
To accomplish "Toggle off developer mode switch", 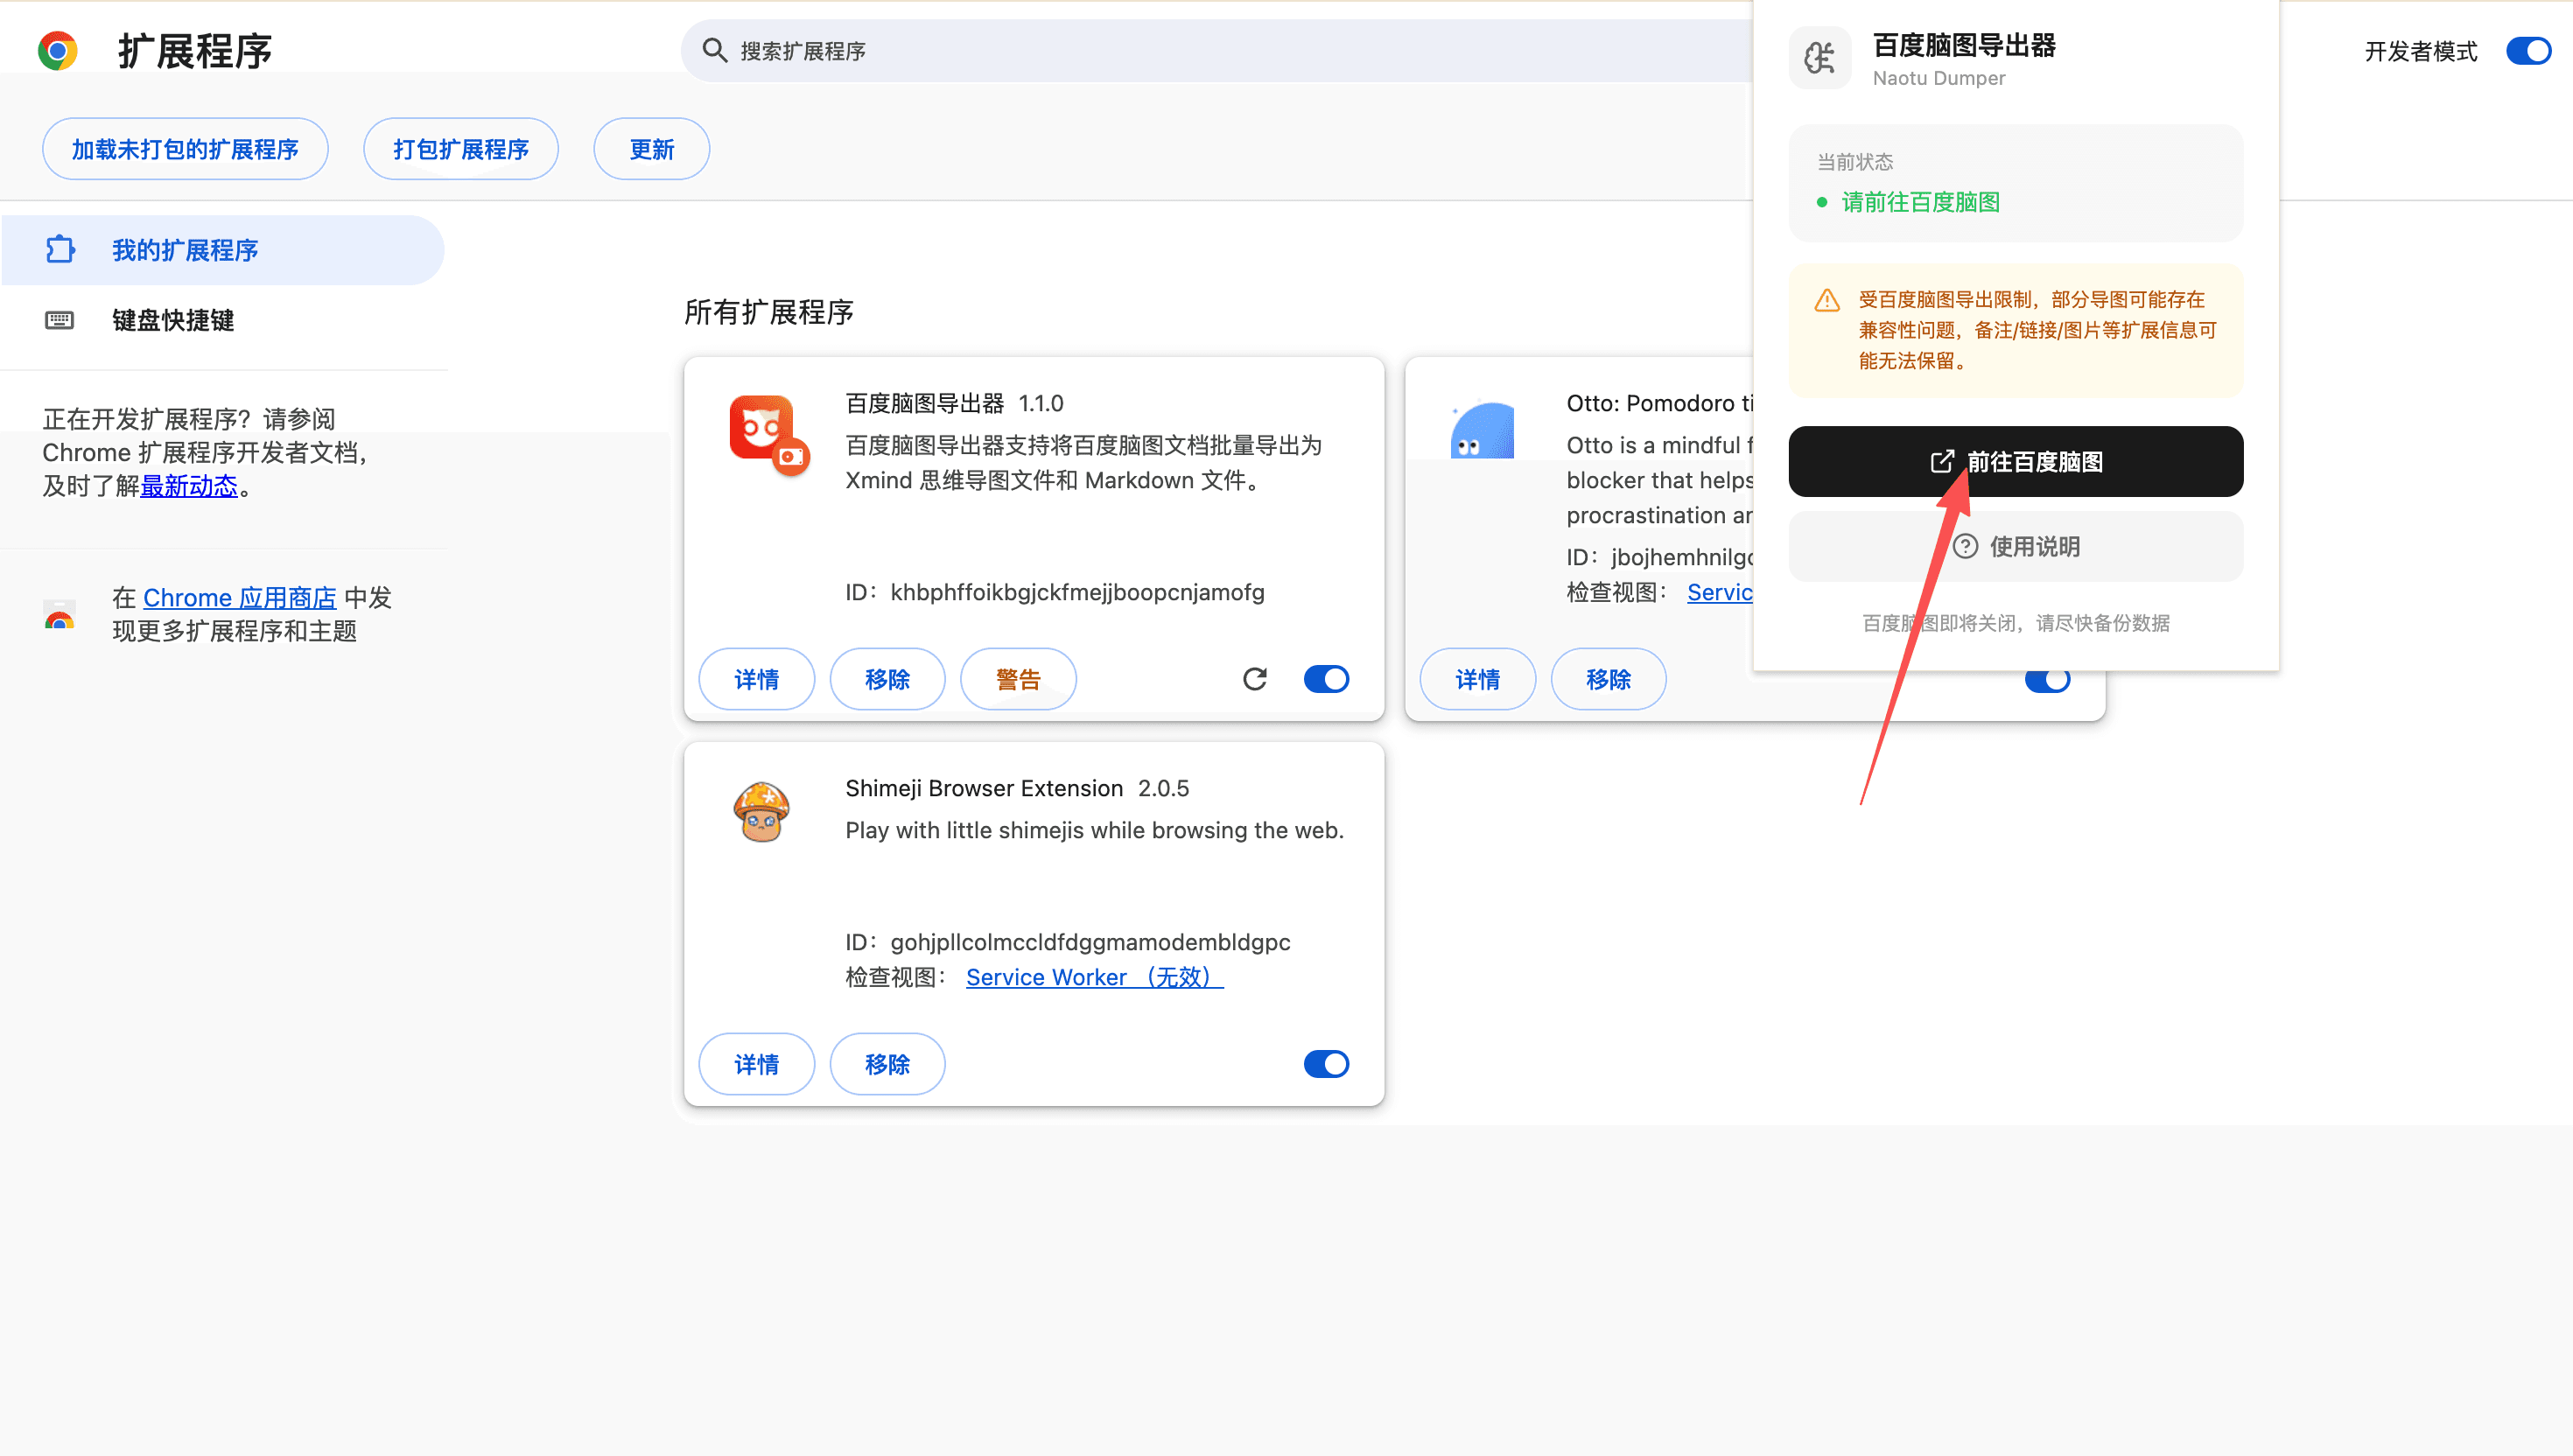I will click(2528, 50).
